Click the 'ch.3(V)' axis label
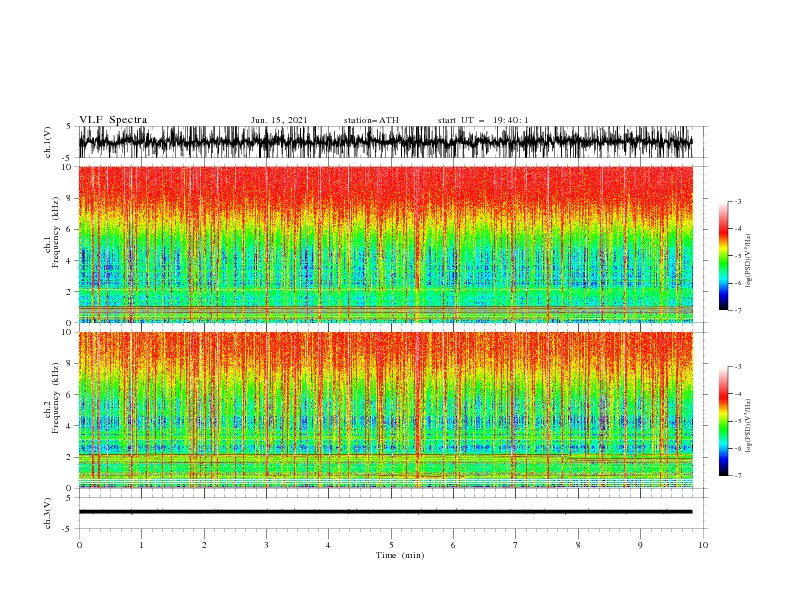792x612 pixels. click(x=48, y=513)
